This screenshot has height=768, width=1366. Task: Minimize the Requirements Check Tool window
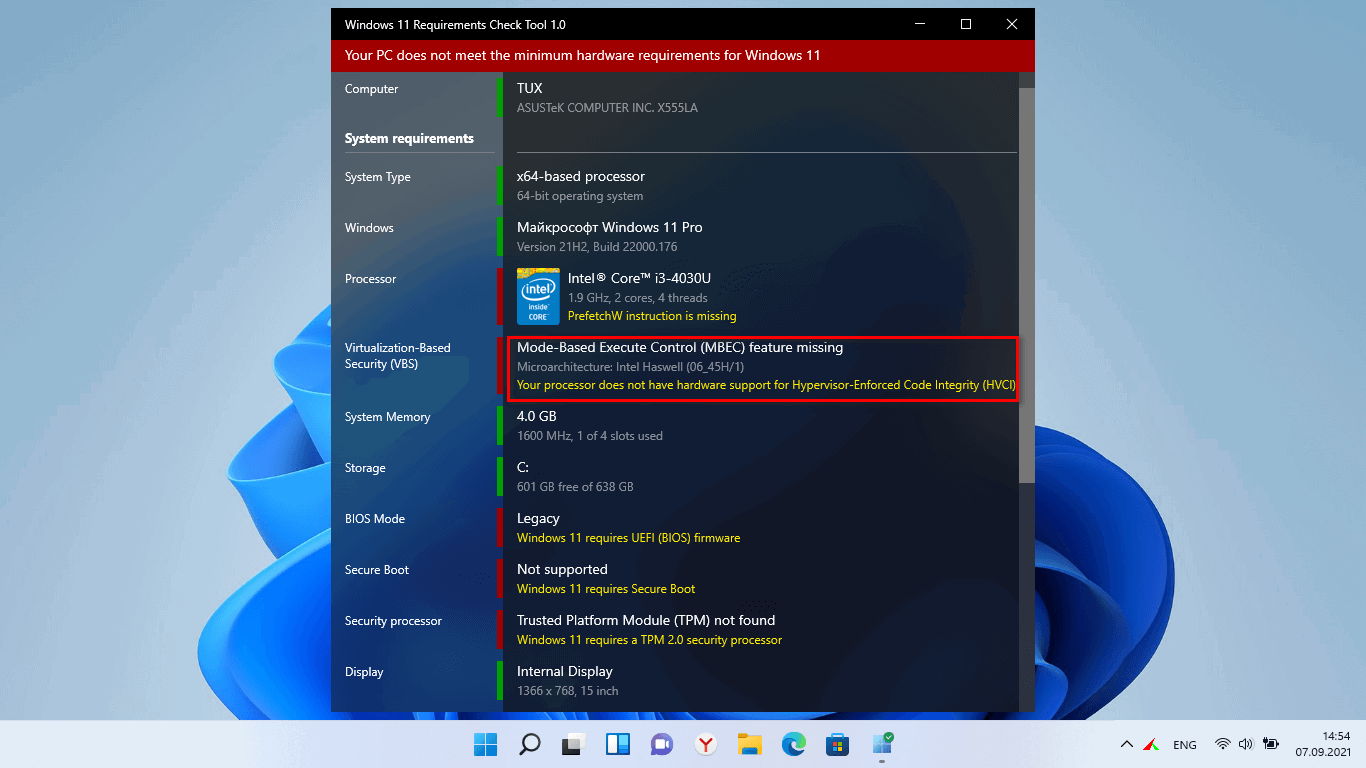[x=920, y=24]
